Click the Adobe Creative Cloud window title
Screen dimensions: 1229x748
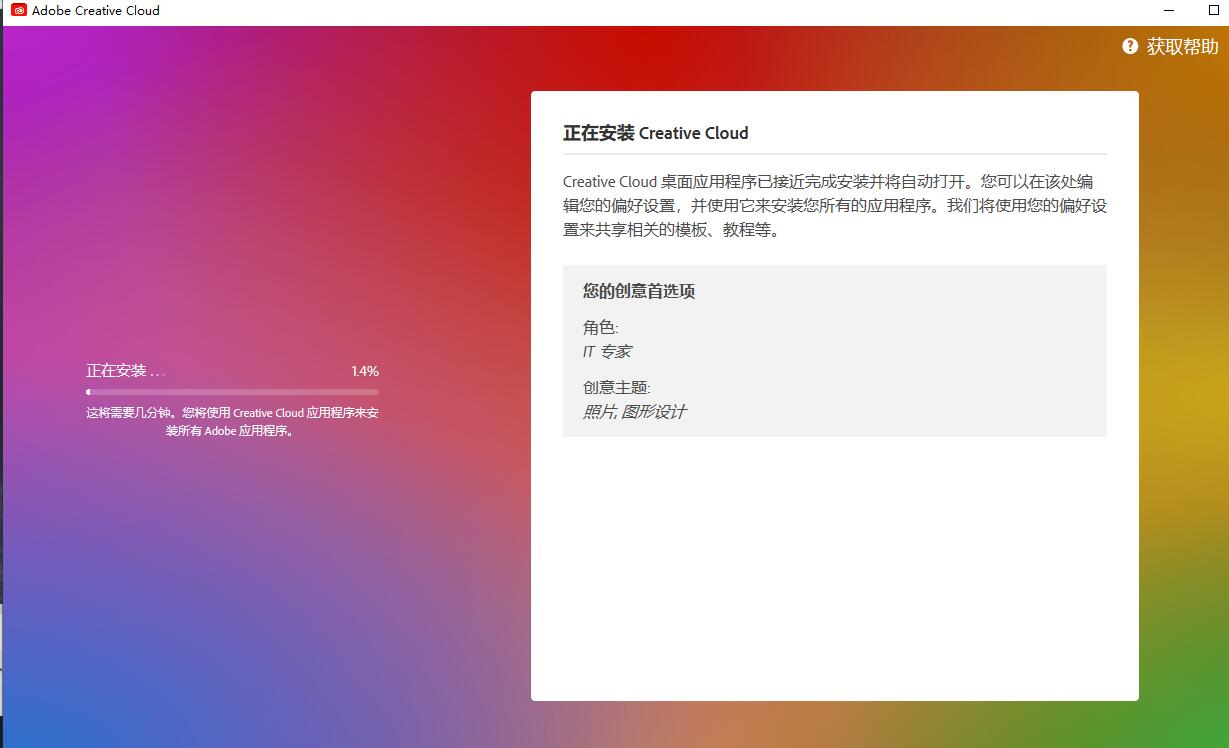95,10
